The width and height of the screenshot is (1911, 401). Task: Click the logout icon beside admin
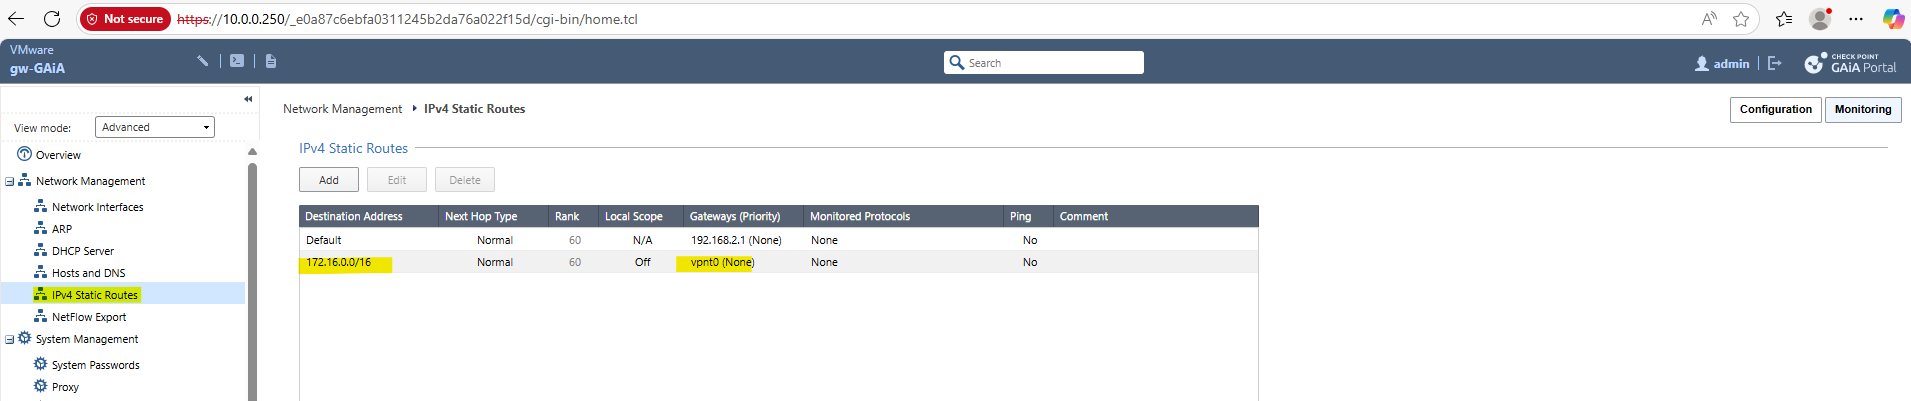(1775, 63)
